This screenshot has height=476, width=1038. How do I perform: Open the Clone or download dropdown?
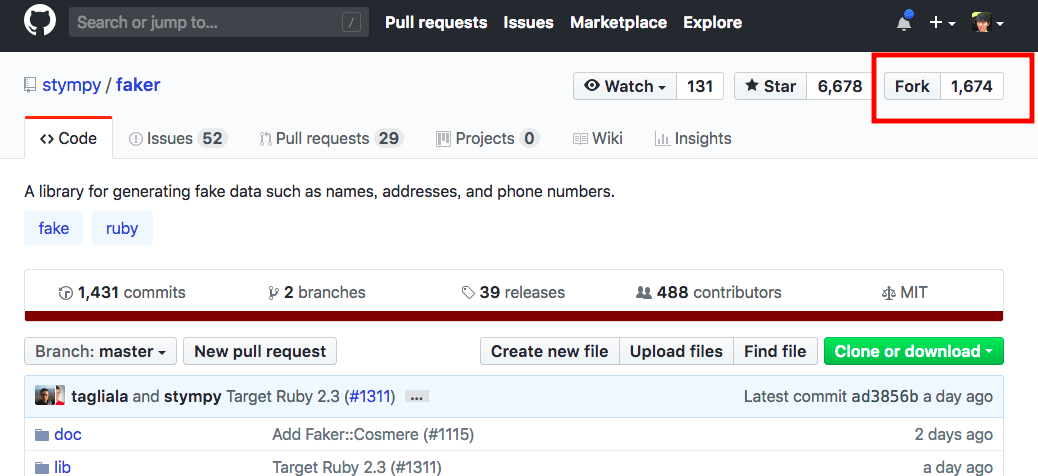(914, 351)
